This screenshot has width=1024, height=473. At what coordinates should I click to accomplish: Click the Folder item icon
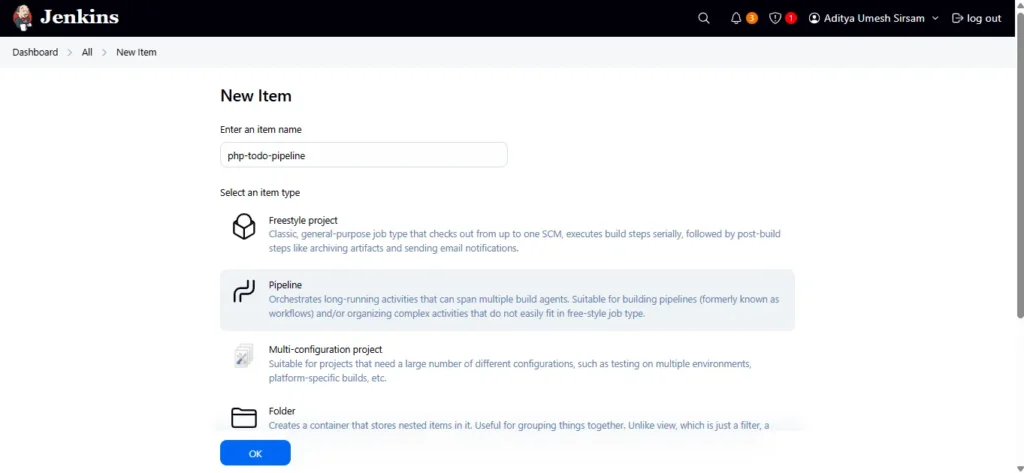tap(244, 417)
